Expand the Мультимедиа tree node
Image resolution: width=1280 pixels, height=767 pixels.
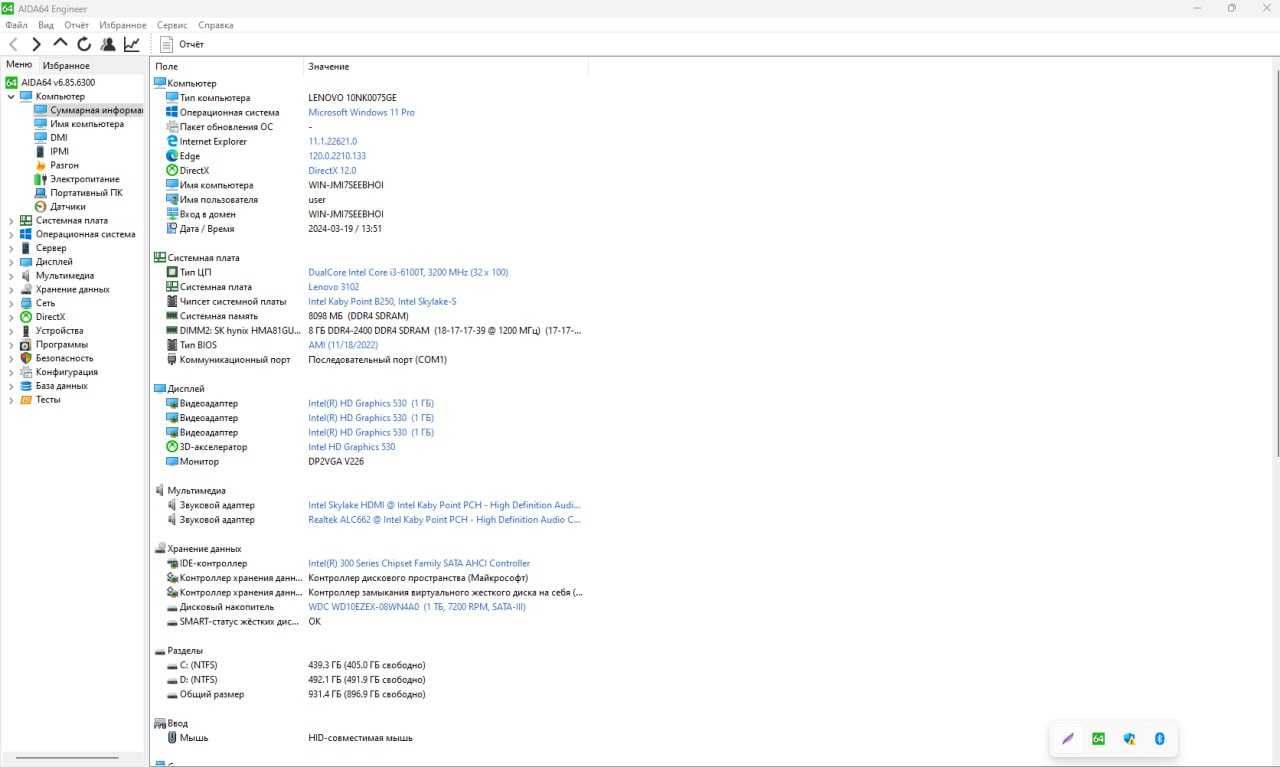(x=11, y=275)
